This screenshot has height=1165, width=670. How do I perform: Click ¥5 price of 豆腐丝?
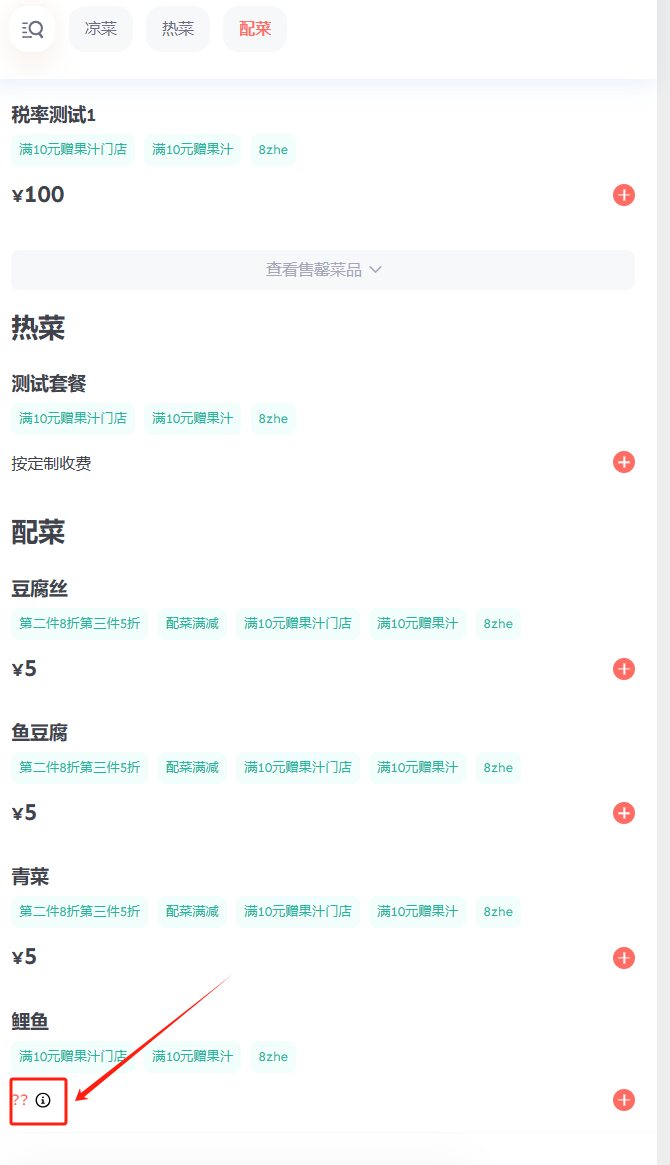pyautogui.click(x=25, y=669)
